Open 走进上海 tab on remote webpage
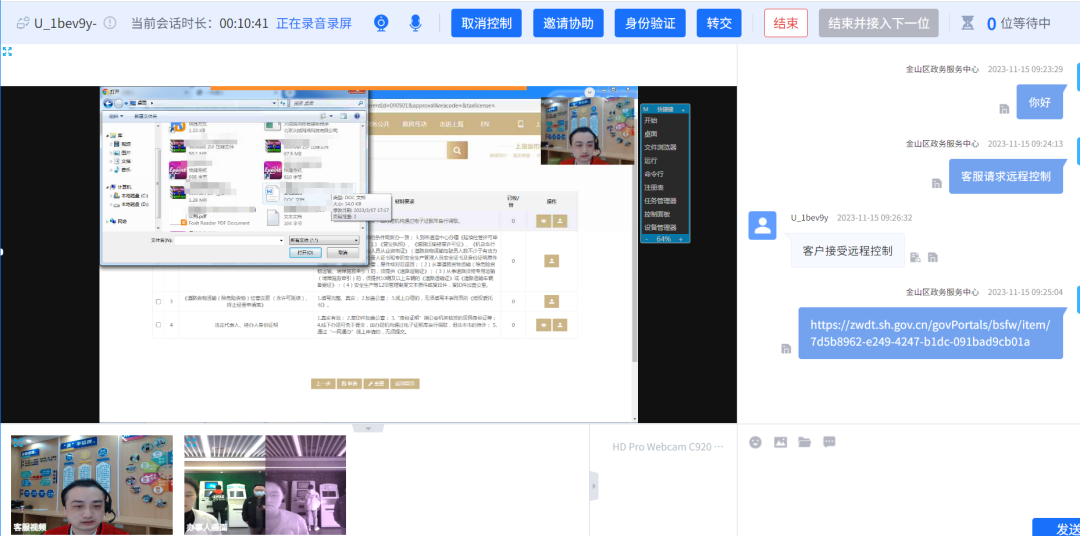The height and width of the screenshot is (536, 1080). pos(450,124)
